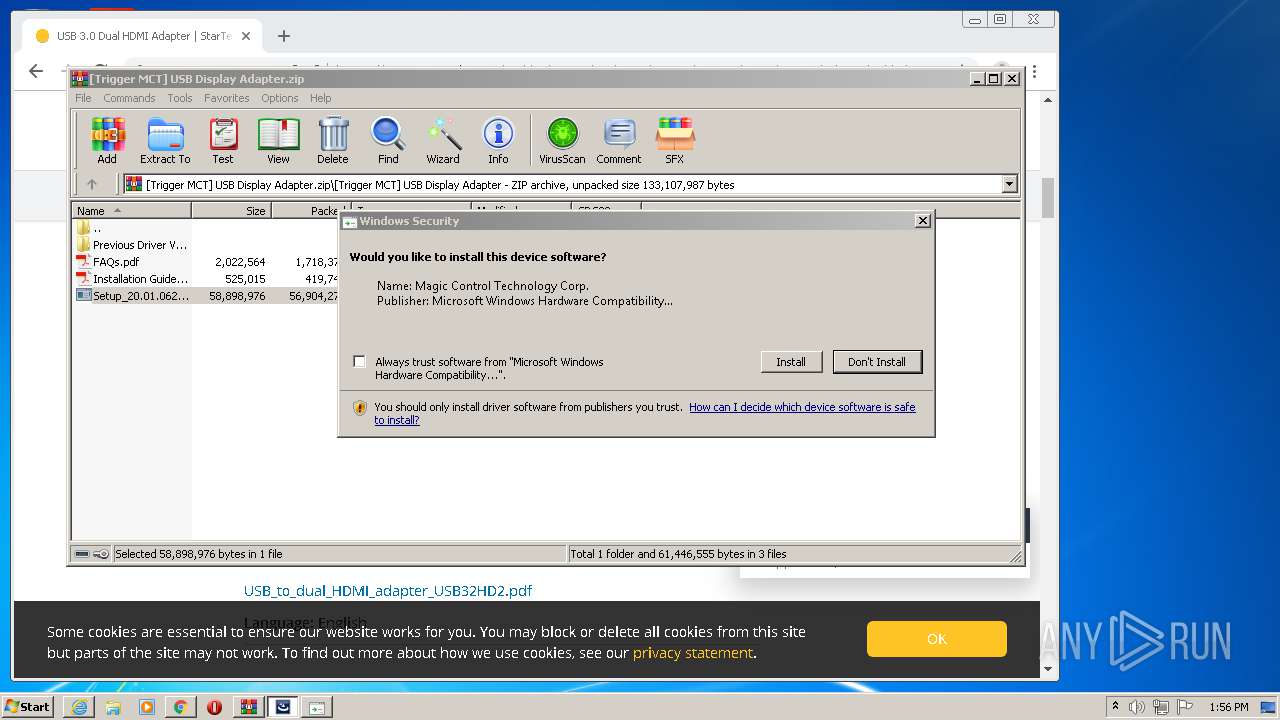1280x720 pixels.
Task: Switch to Chrome in the taskbar
Action: [x=180, y=707]
